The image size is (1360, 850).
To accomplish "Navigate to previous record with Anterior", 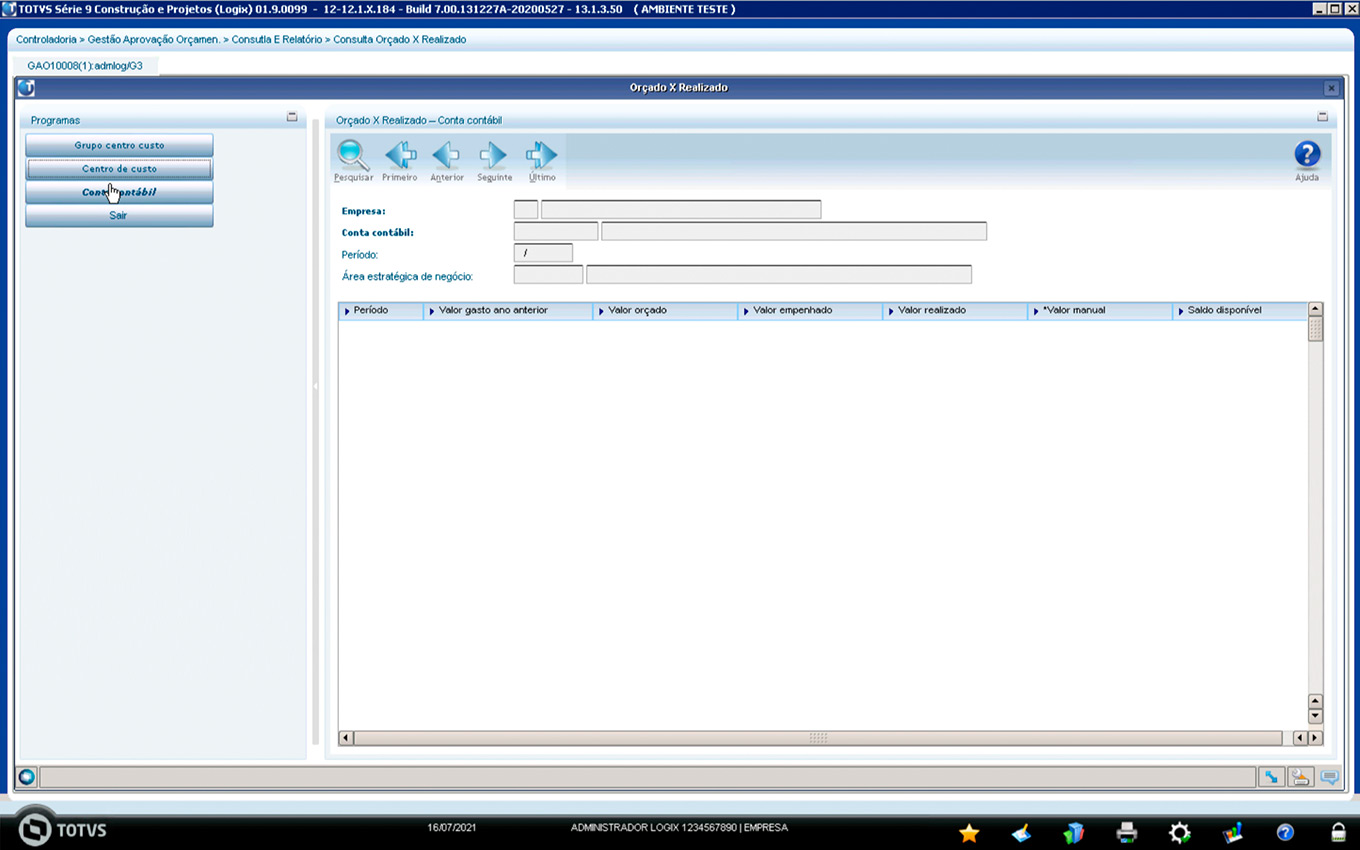I will click(x=446, y=156).
